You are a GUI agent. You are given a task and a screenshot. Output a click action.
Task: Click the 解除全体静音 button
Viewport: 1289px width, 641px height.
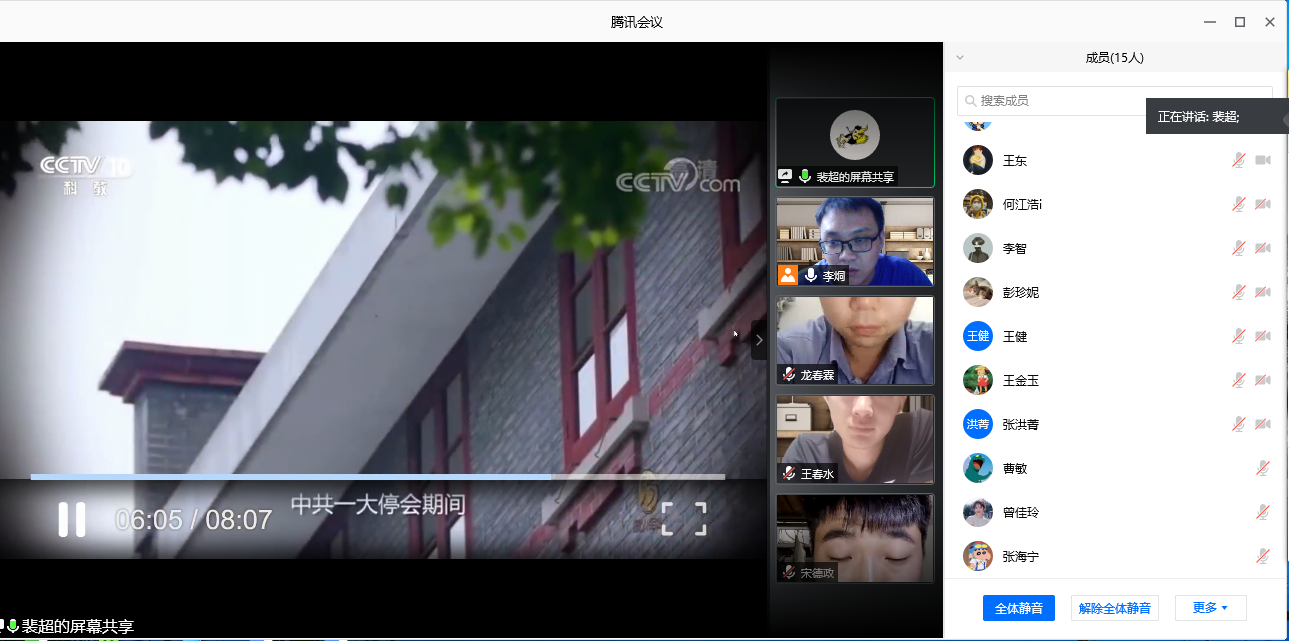point(1115,608)
